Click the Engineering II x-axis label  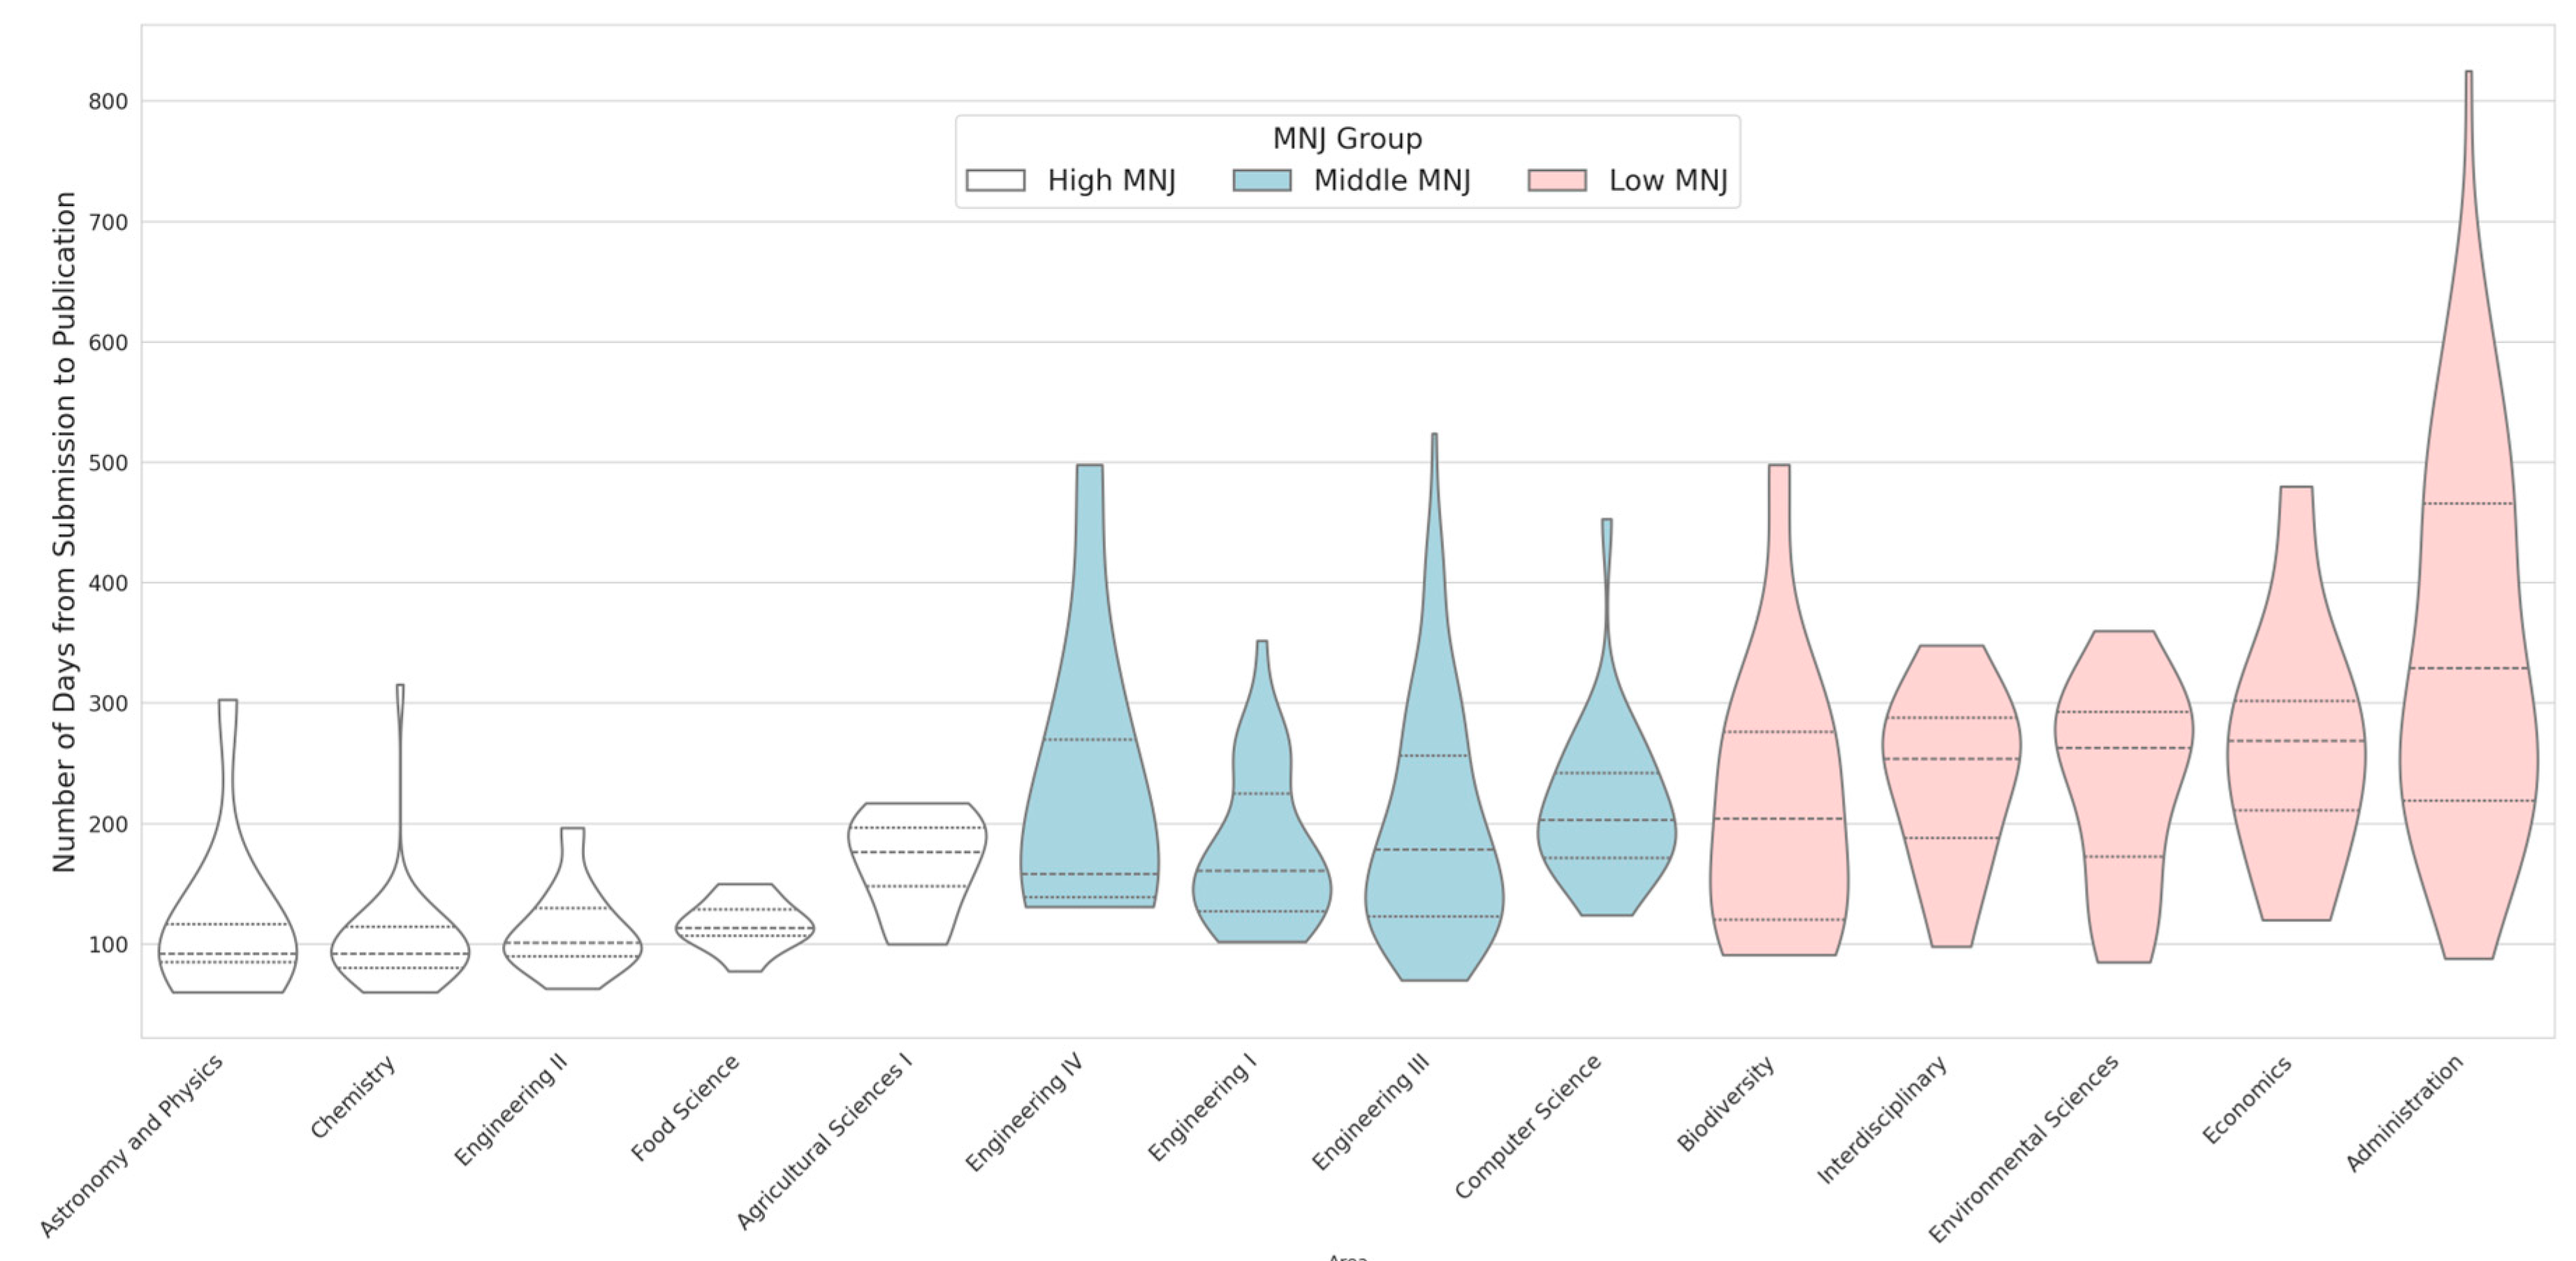tap(511, 1110)
